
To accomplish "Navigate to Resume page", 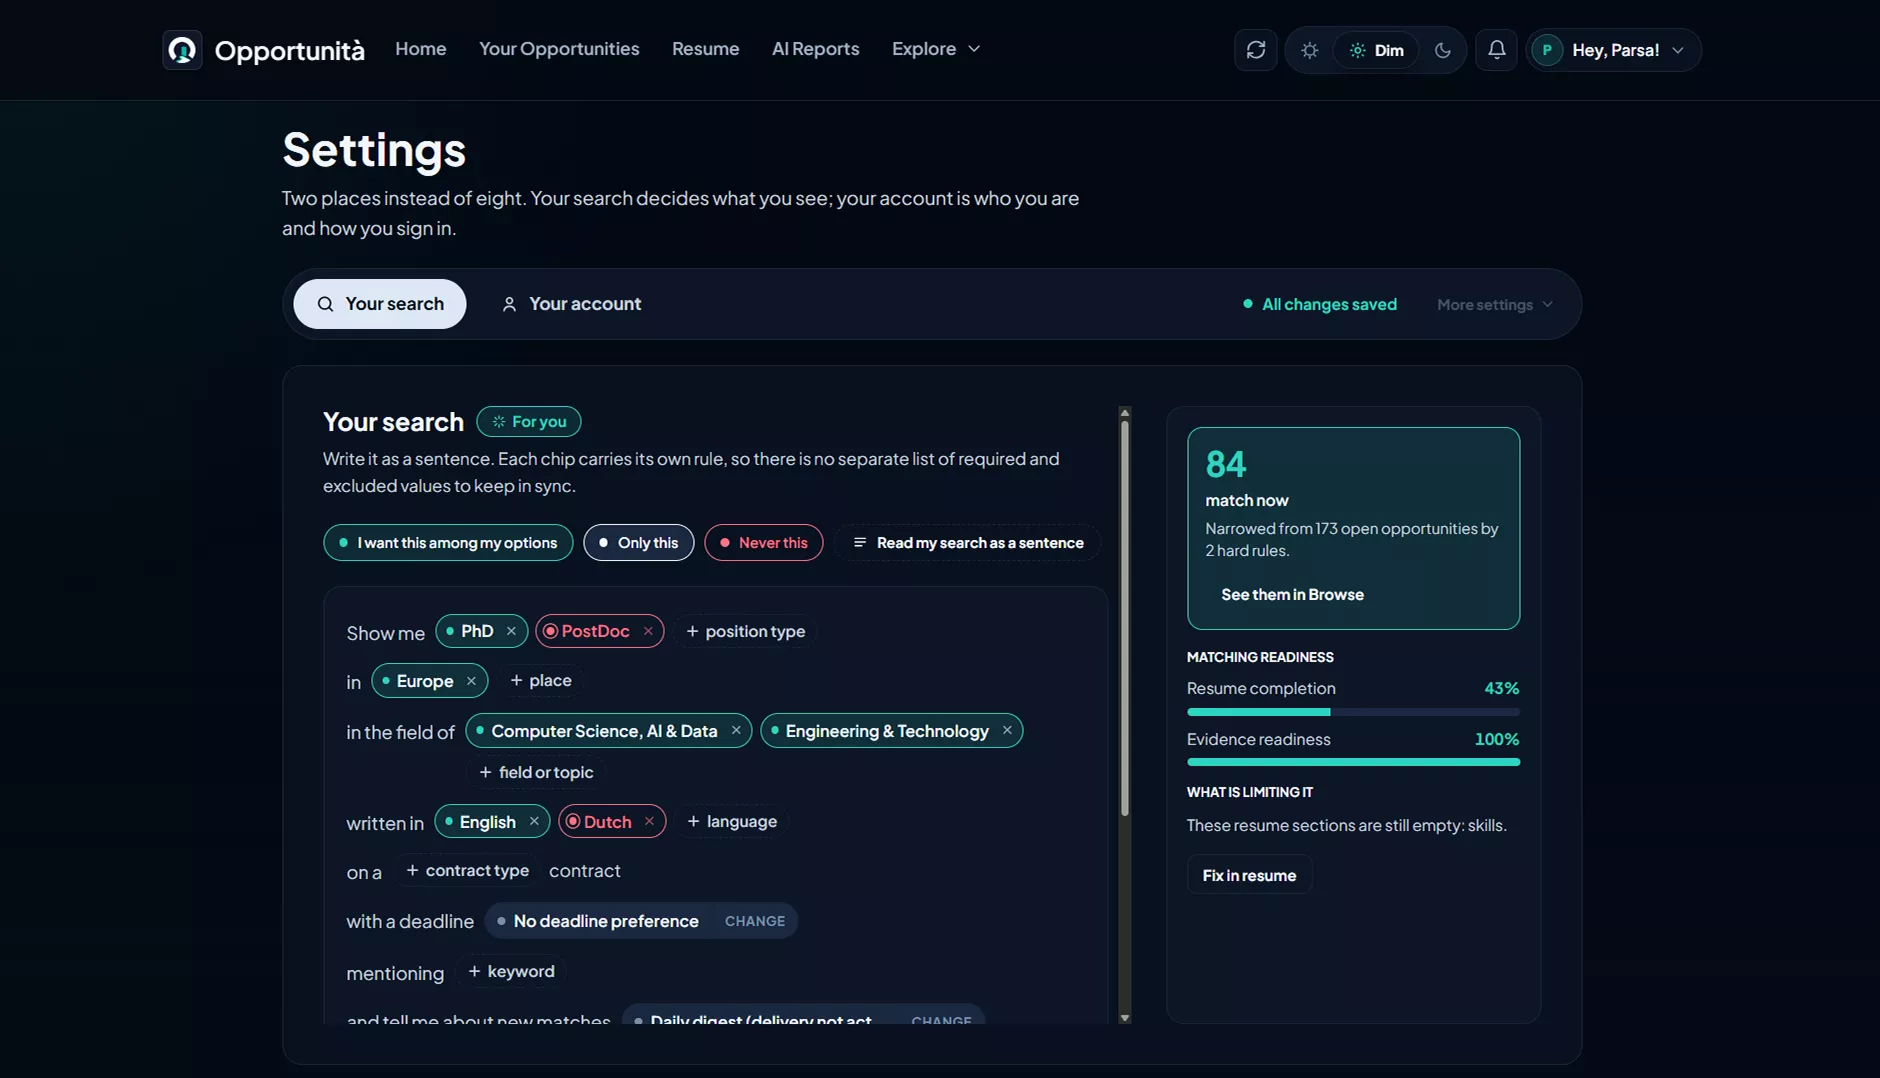I will tap(706, 49).
